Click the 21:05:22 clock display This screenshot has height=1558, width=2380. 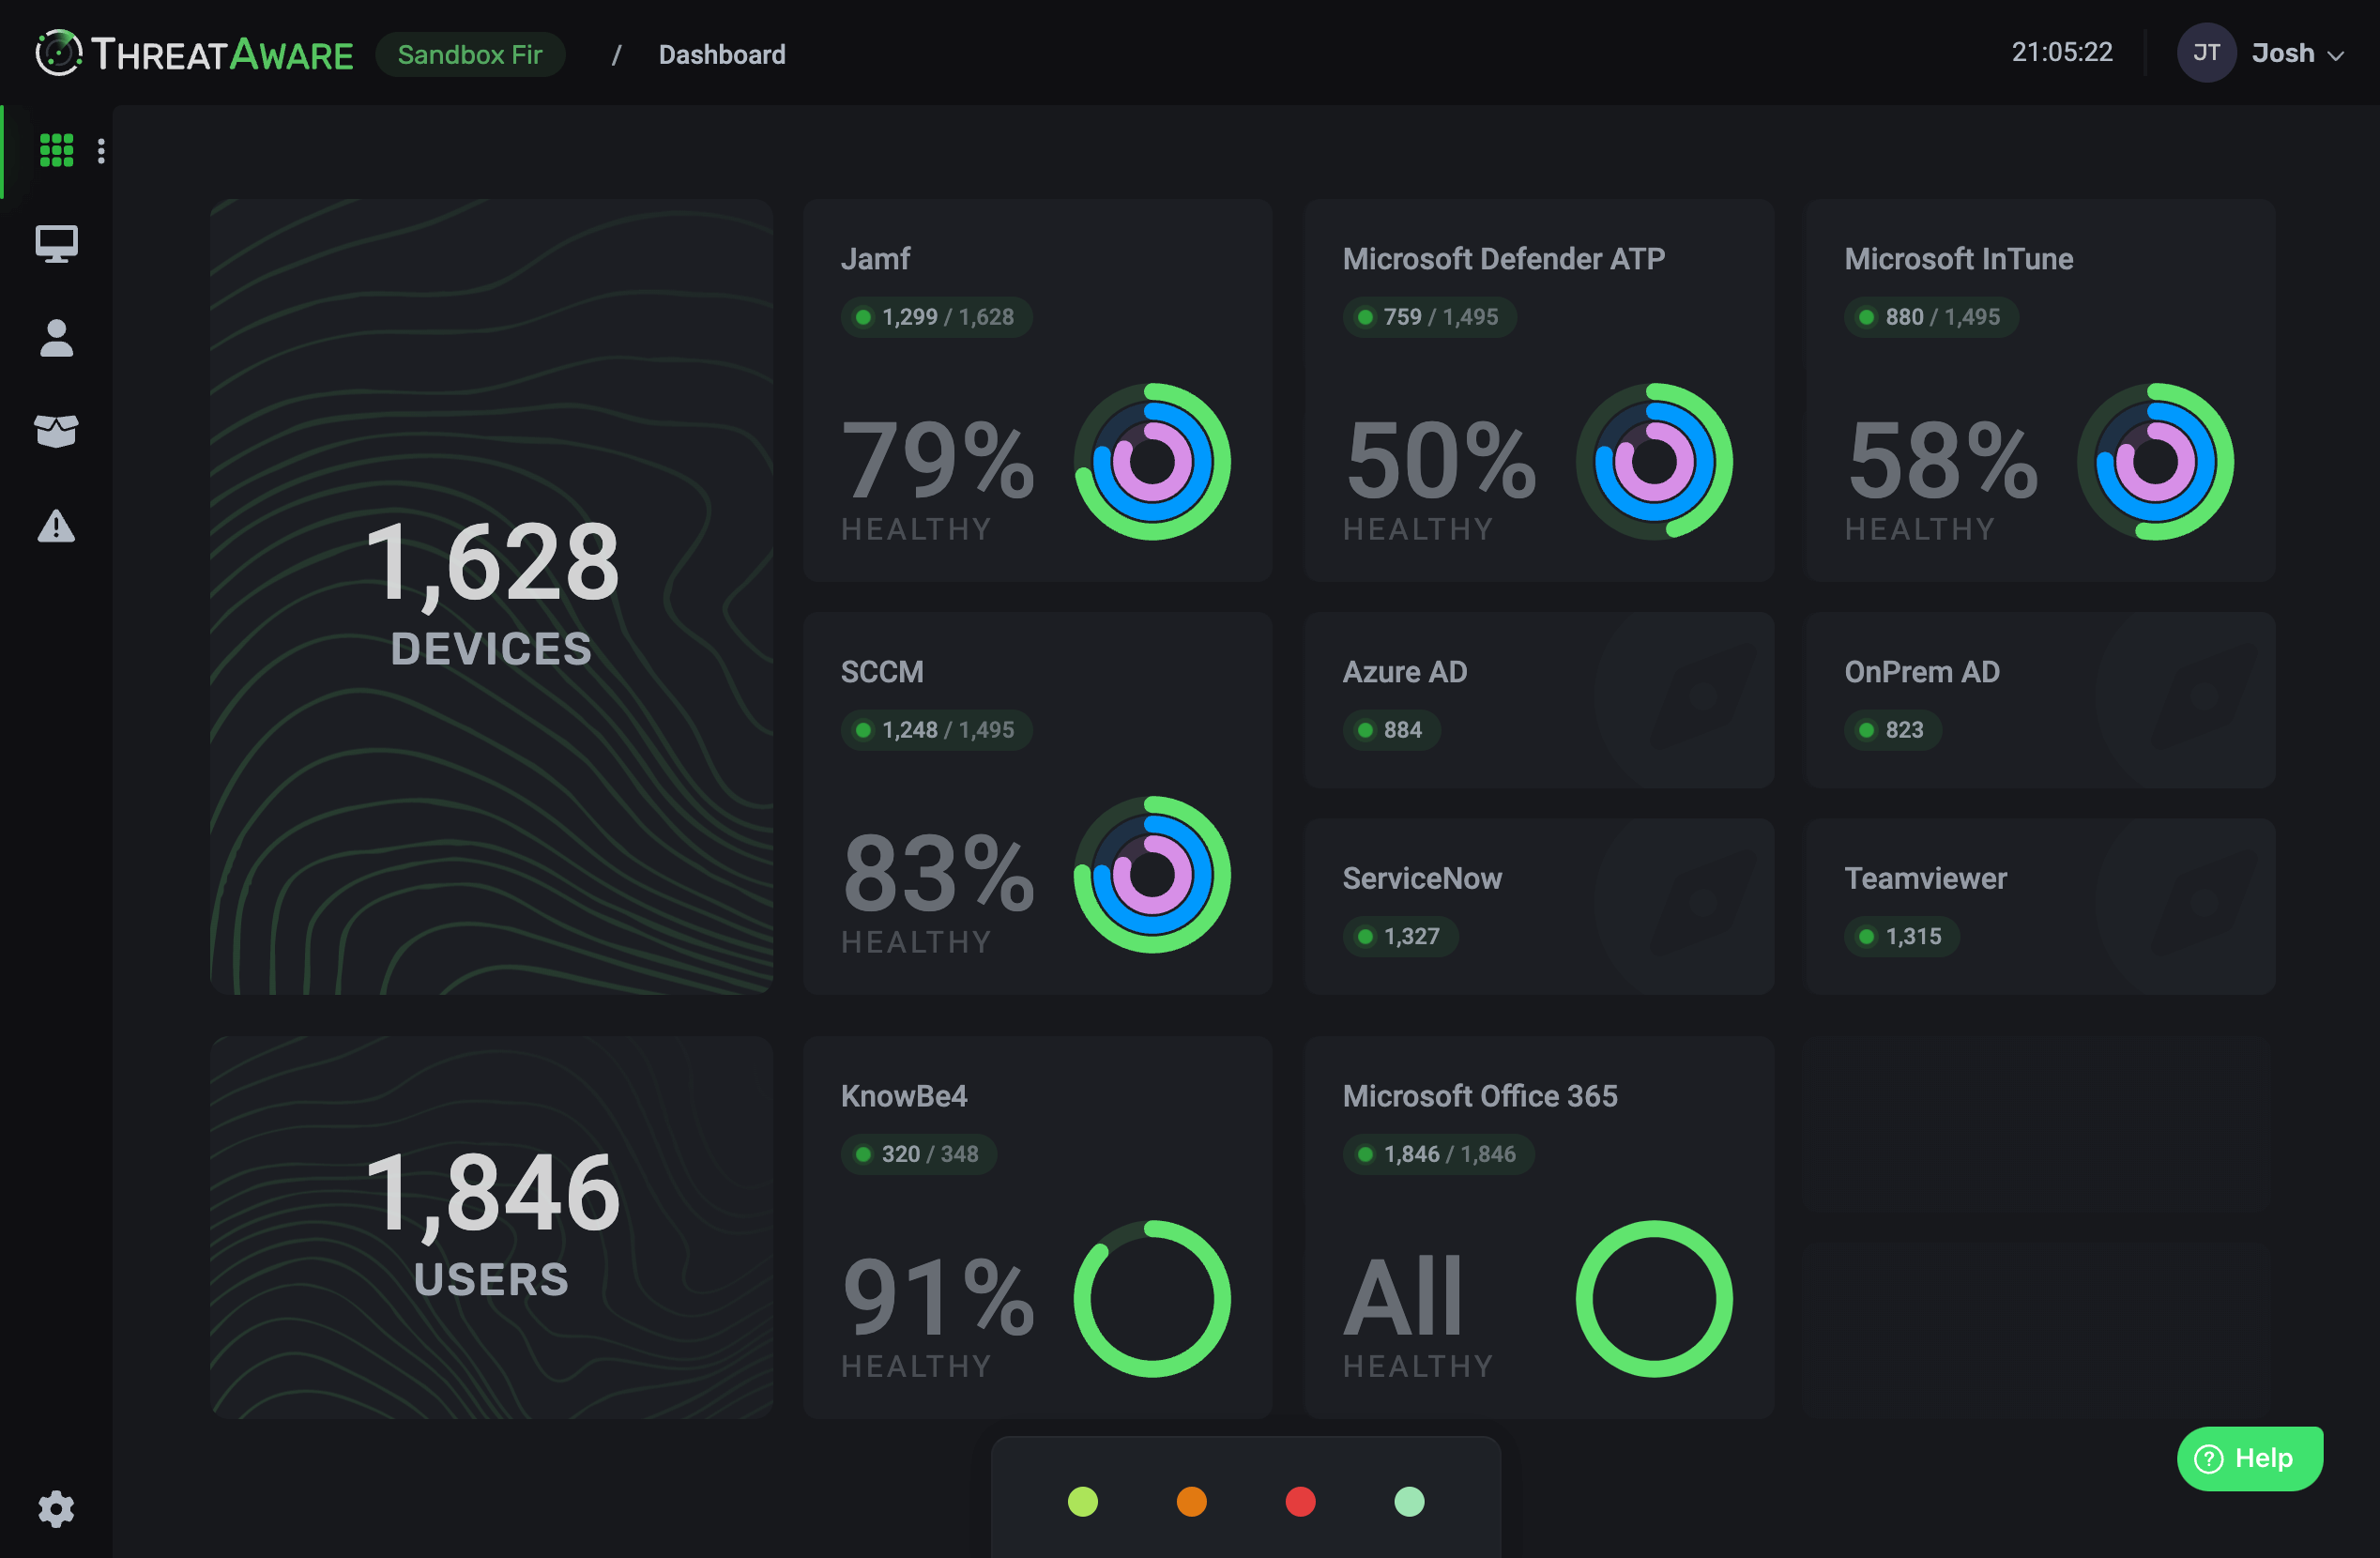pos(2062,52)
